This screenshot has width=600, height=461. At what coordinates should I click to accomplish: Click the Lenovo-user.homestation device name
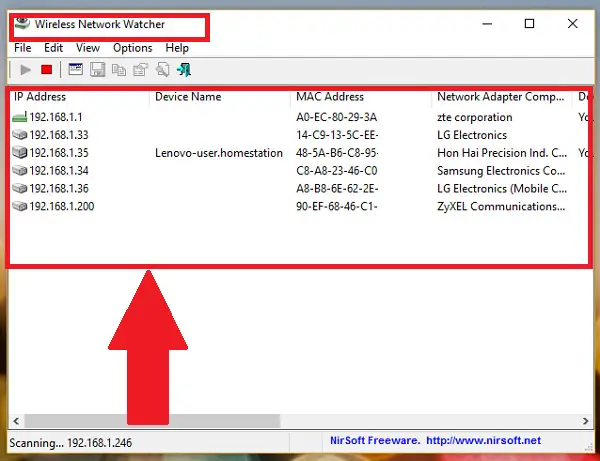[219, 153]
